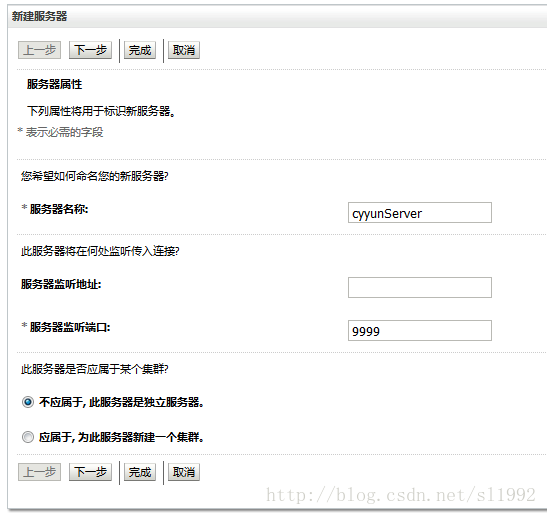
Task: Click the top 取消 (Cancel) button
Action: click(x=184, y=50)
